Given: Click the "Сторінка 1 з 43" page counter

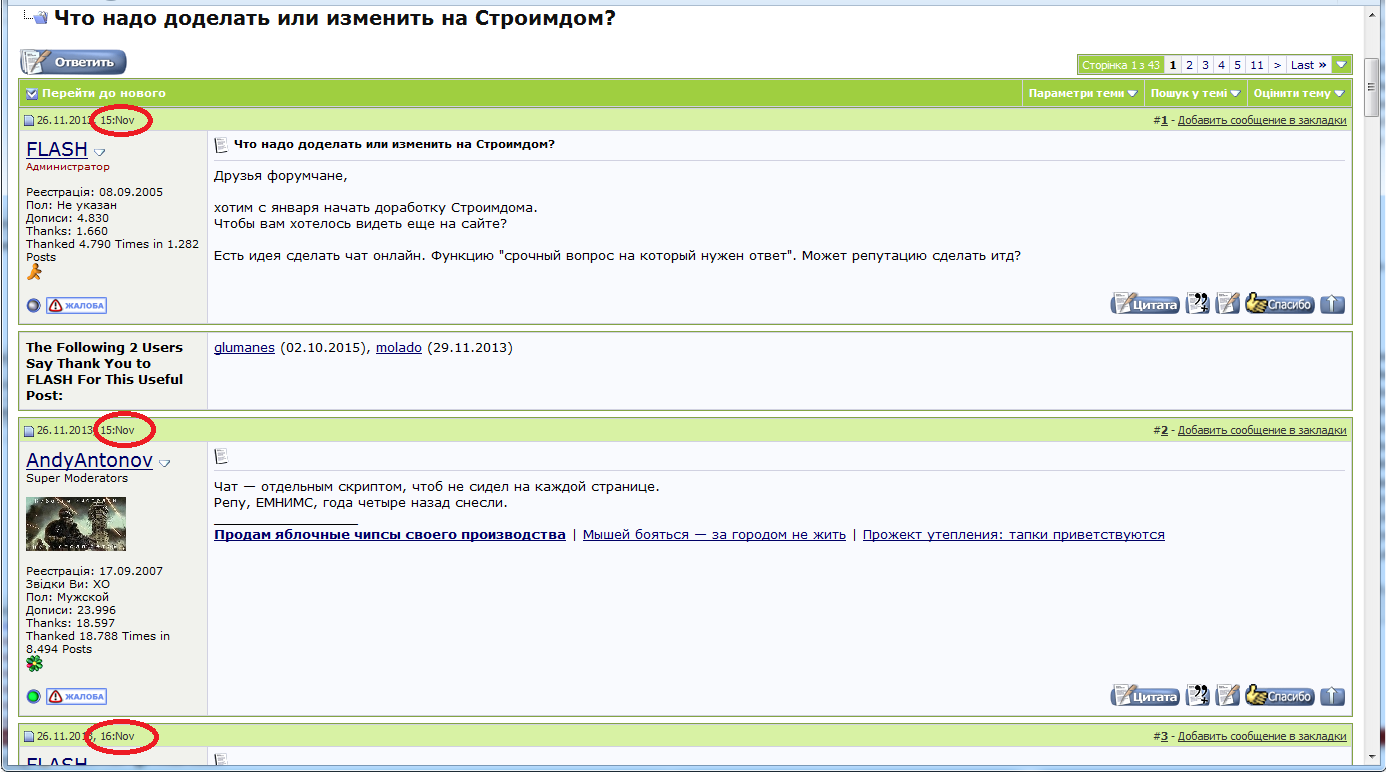Looking at the screenshot, I should click(x=1121, y=65).
